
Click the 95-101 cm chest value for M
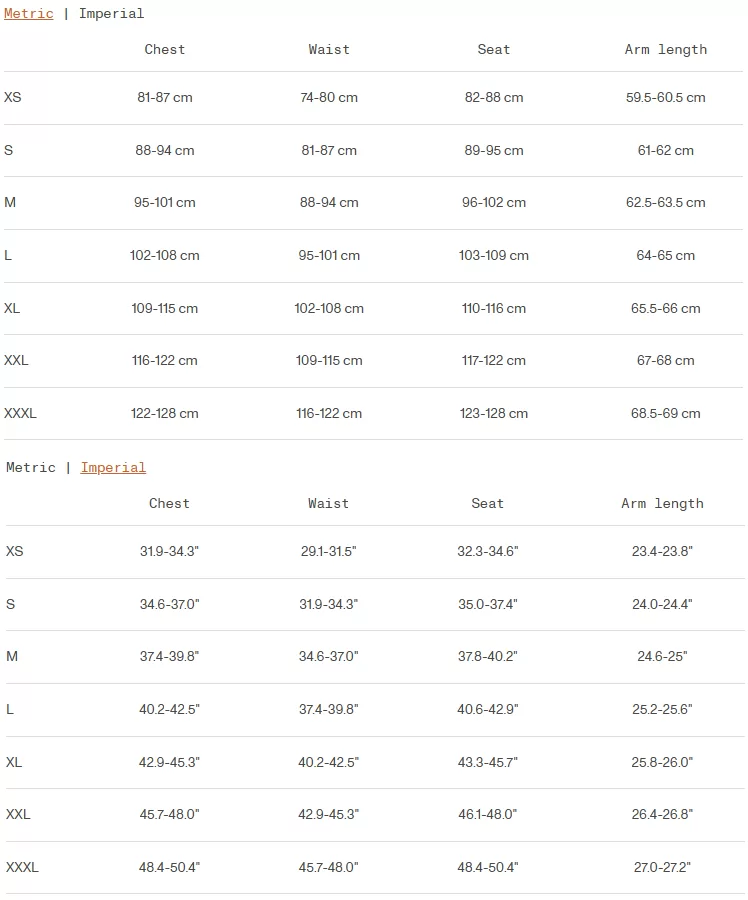165,202
